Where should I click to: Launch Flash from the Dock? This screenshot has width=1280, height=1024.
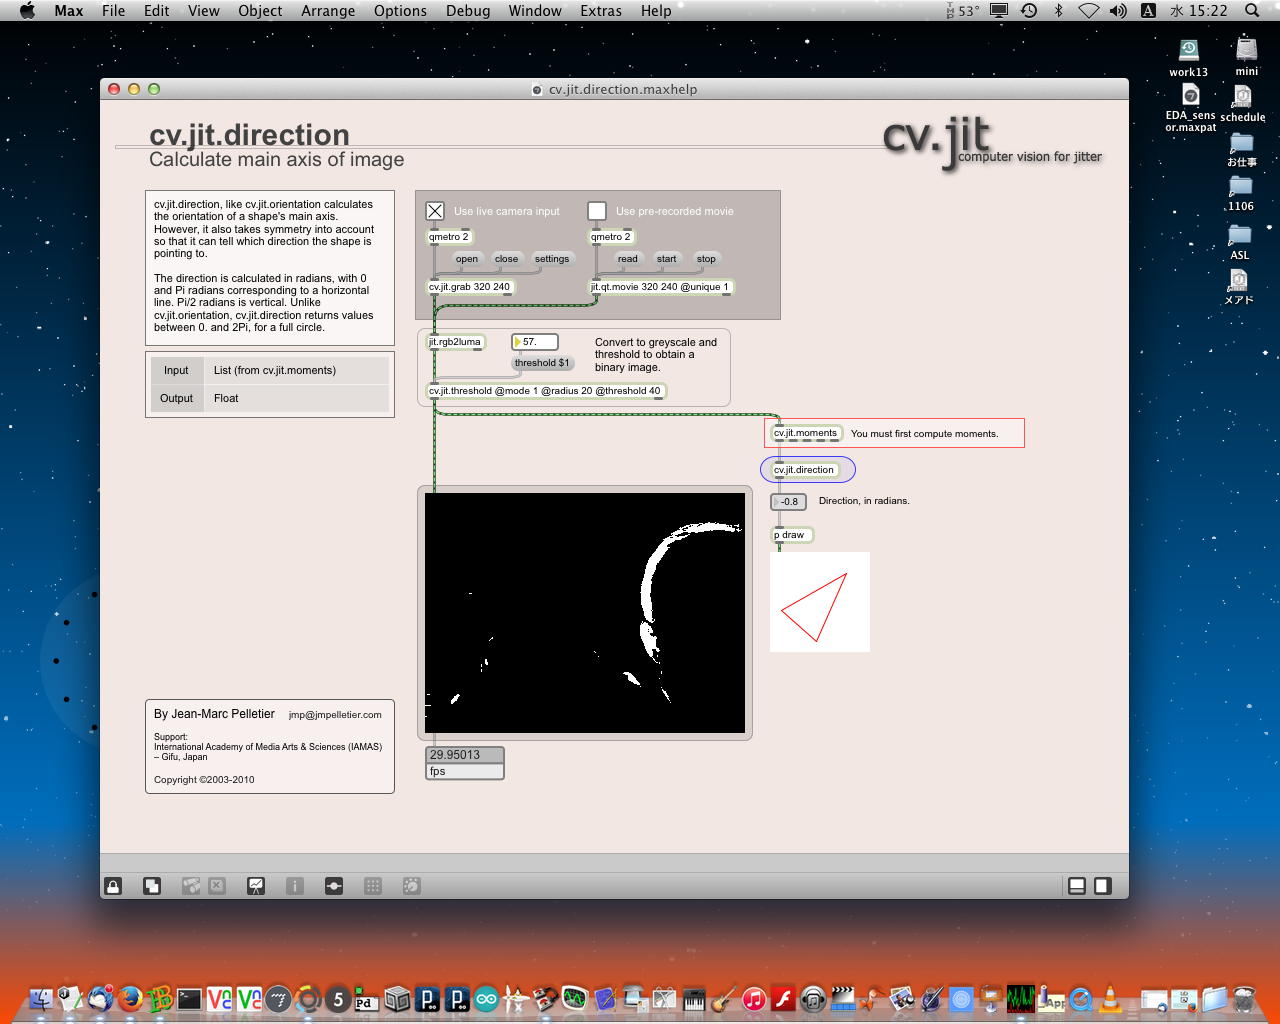click(x=783, y=998)
